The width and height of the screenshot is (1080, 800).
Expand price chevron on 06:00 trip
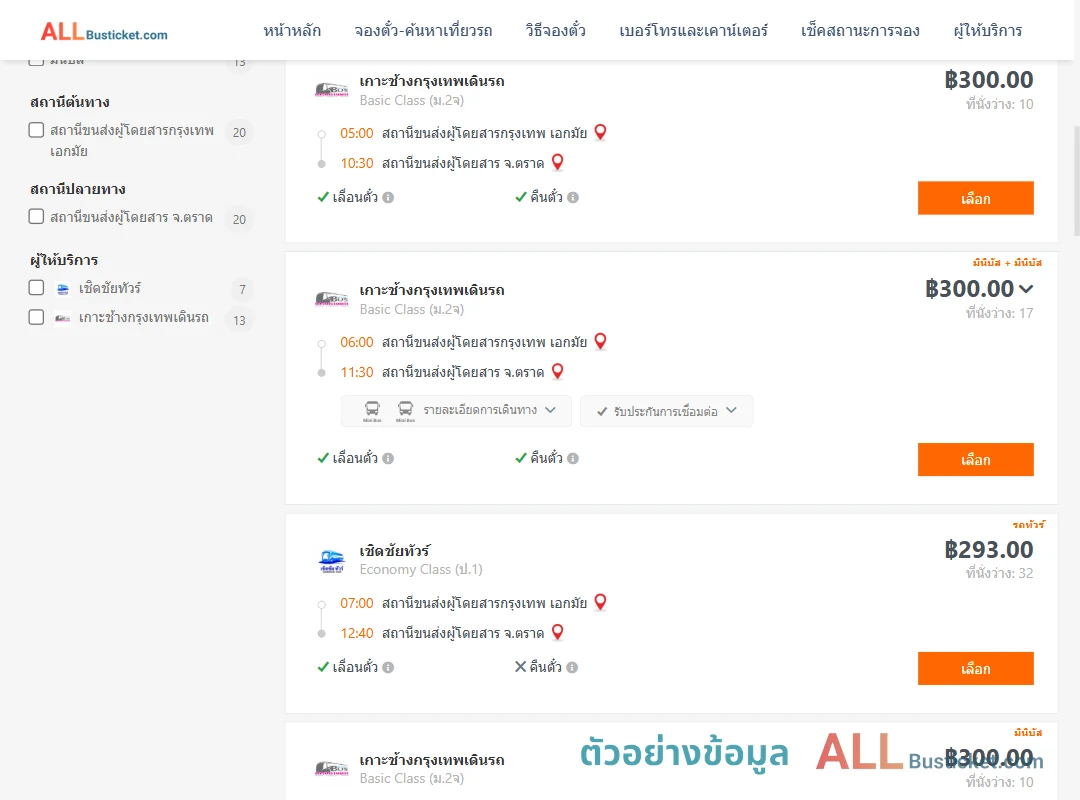click(x=1026, y=289)
